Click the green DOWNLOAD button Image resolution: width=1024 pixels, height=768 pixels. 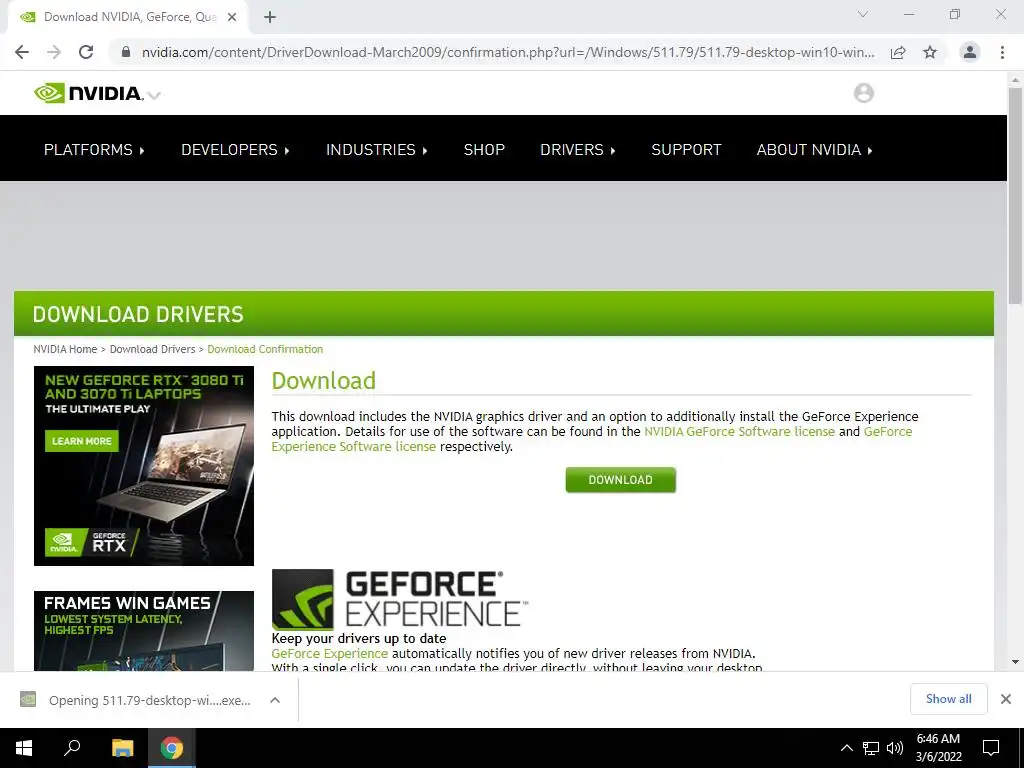[620, 480]
